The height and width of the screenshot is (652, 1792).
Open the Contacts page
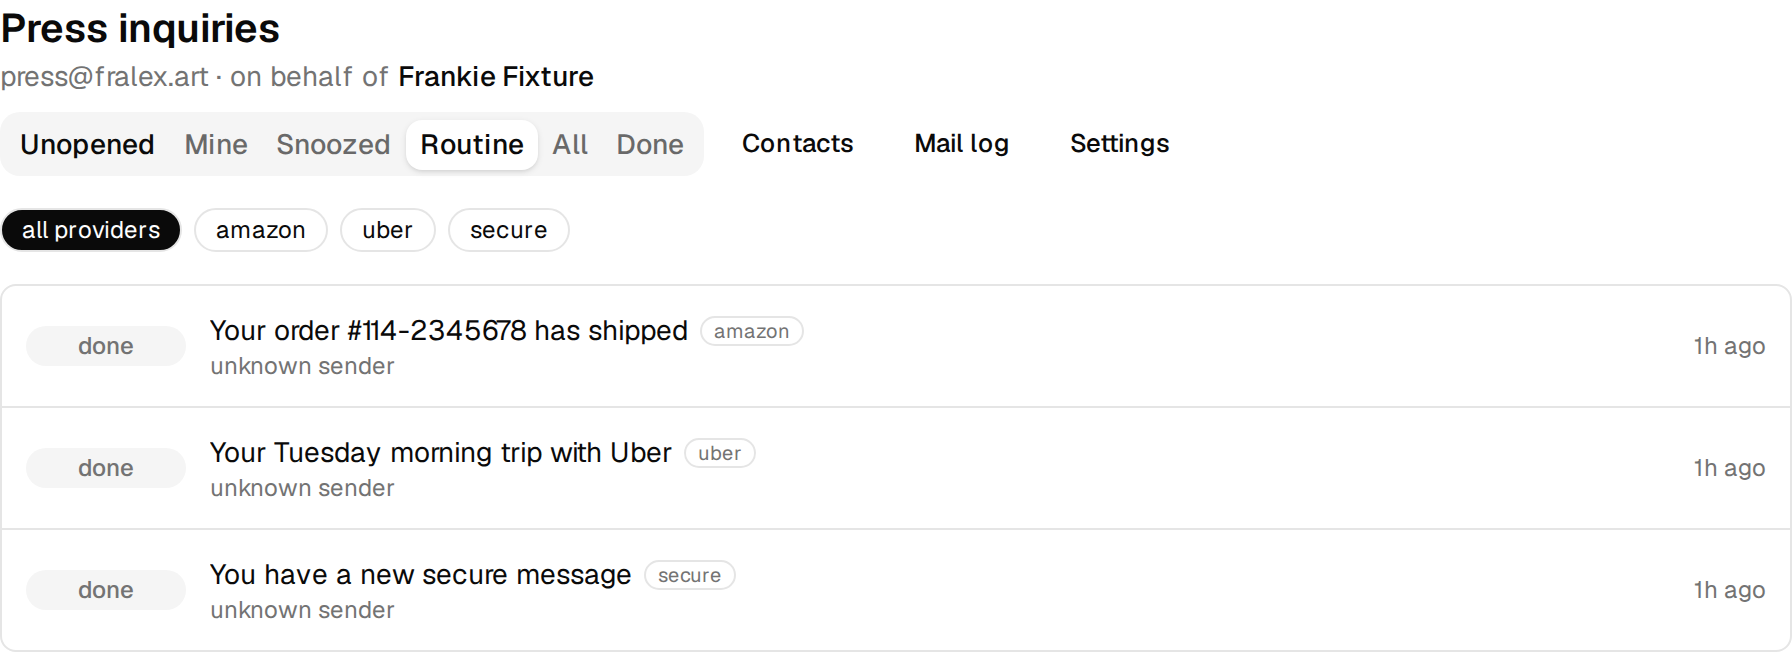pyautogui.click(x=798, y=143)
